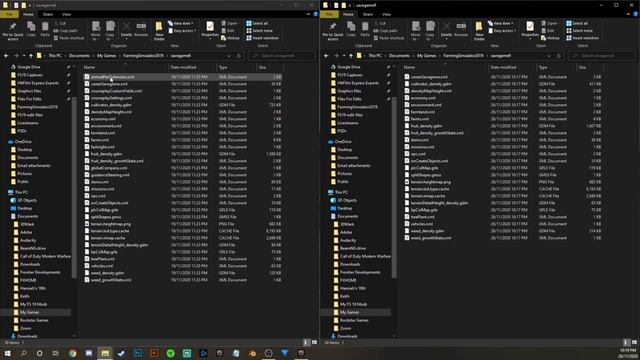
Task: Create a New folder in right window
Action: tap(479, 31)
